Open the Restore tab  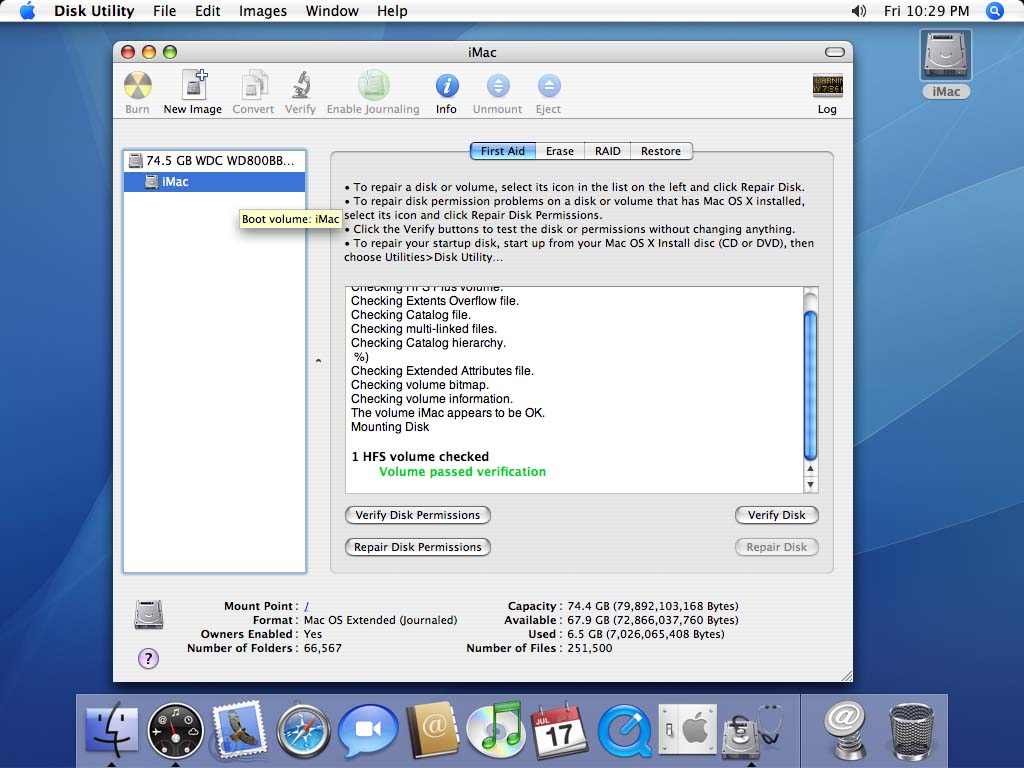pyautogui.click(x=661, y=151)
